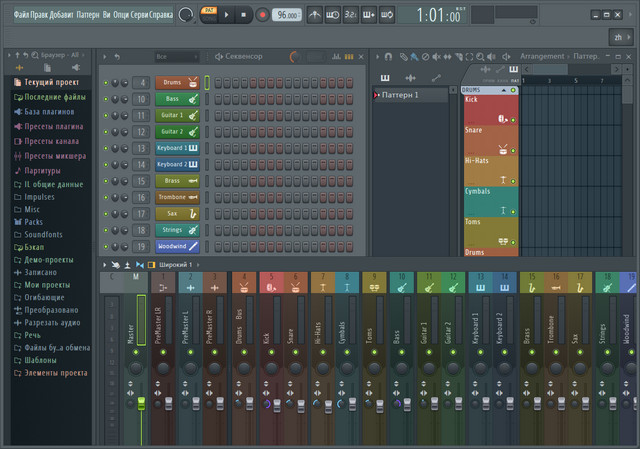Click the snare drum icon on Snare track
The width and height of the screenshot is (640, 449).
(x=505, y=151)
